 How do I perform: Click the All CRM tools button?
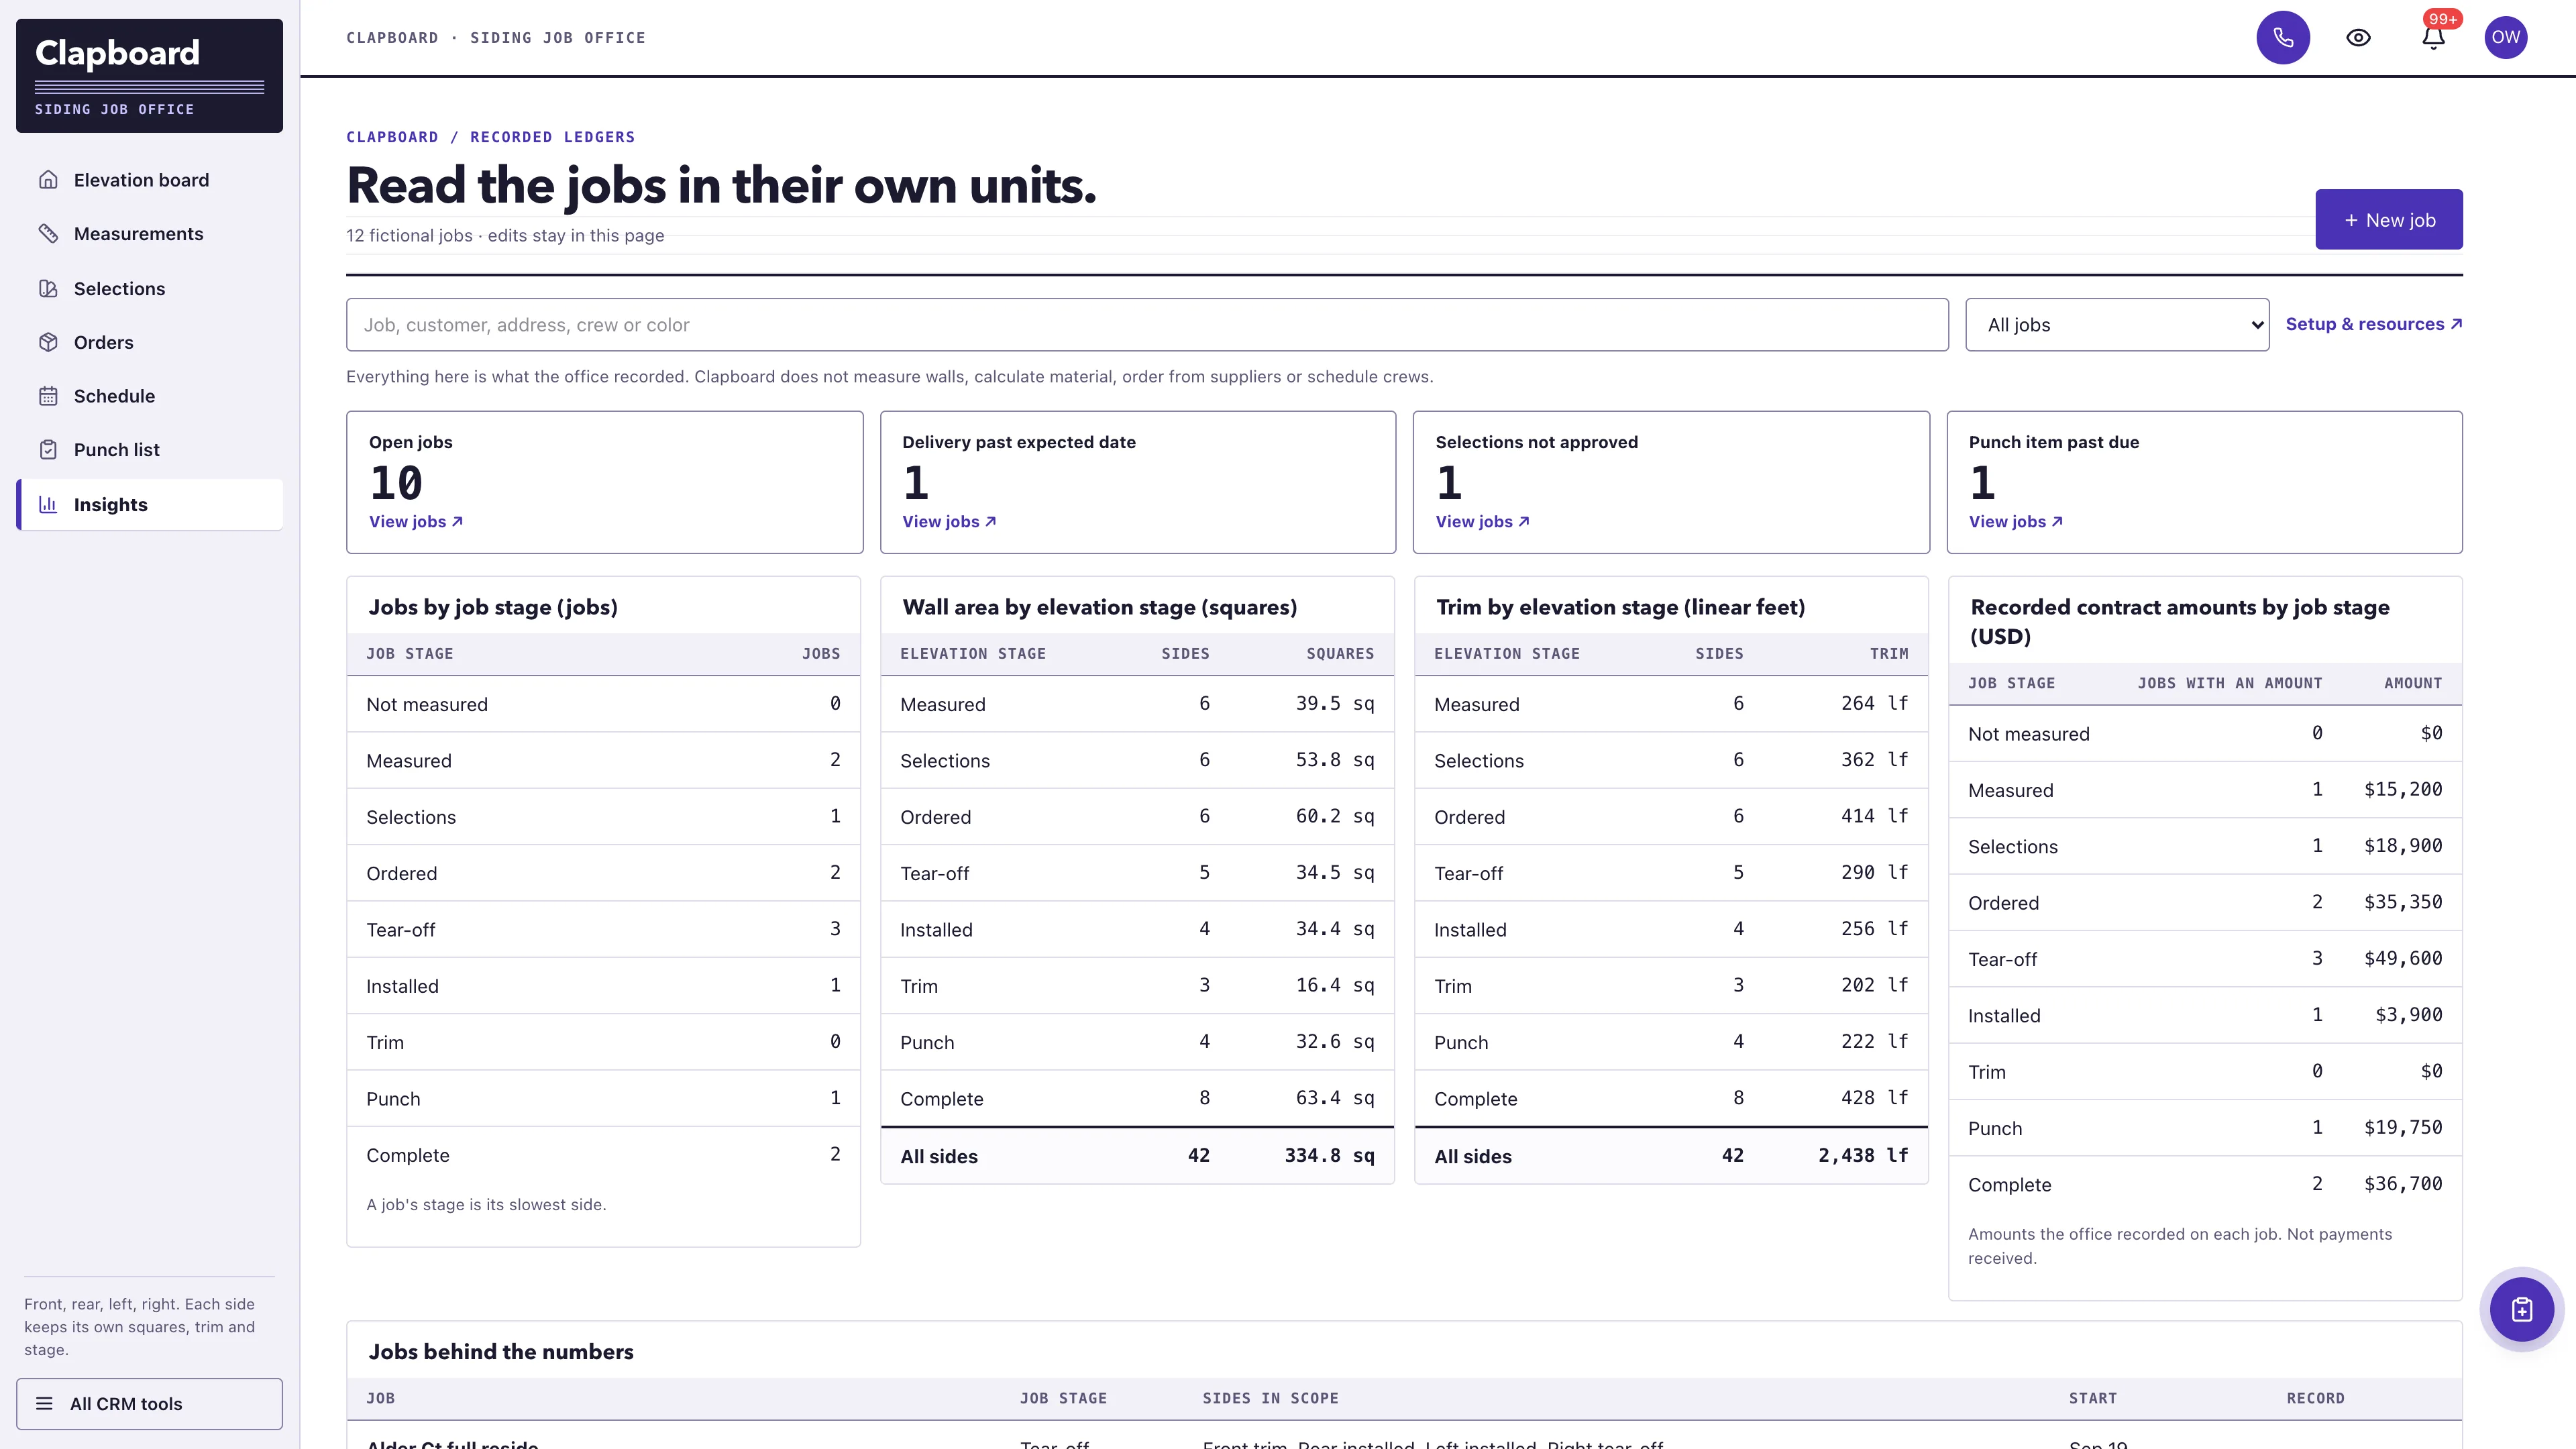[149, 1403]
